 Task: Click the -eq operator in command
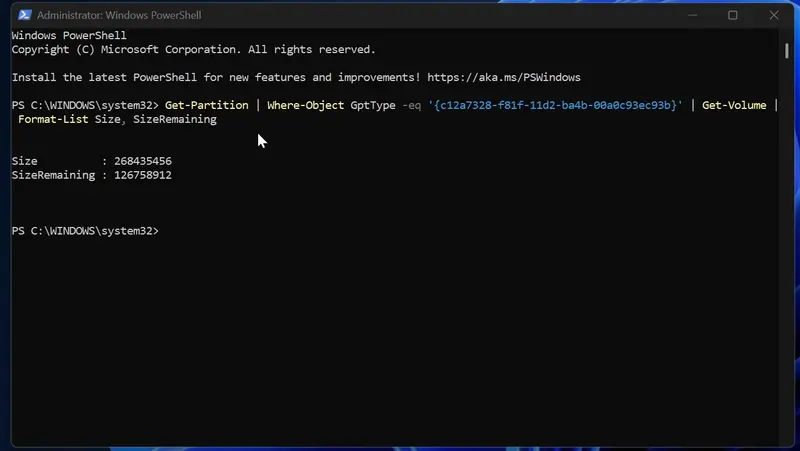411,106
